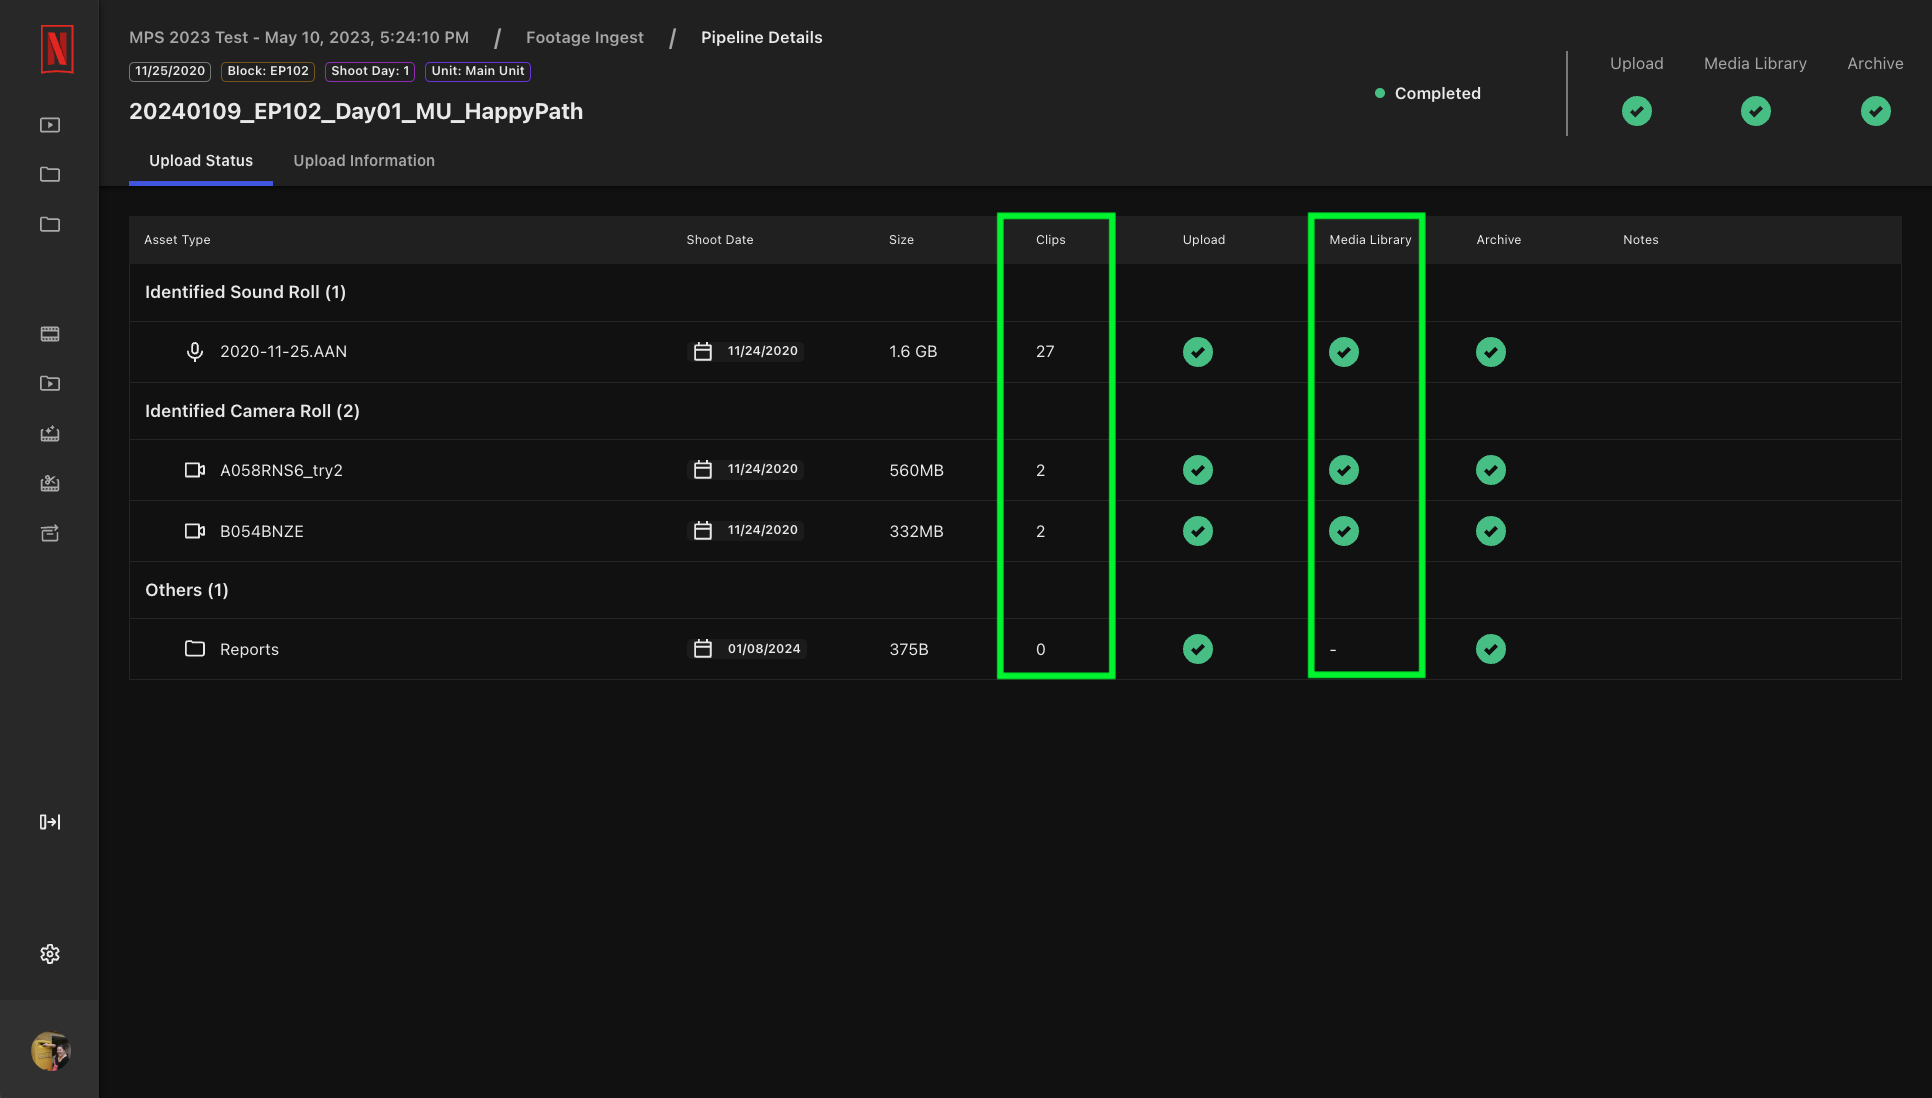Select the microphone icon for sound roll
Screen dimensions: 1932x1098
(x=194, y=351)
